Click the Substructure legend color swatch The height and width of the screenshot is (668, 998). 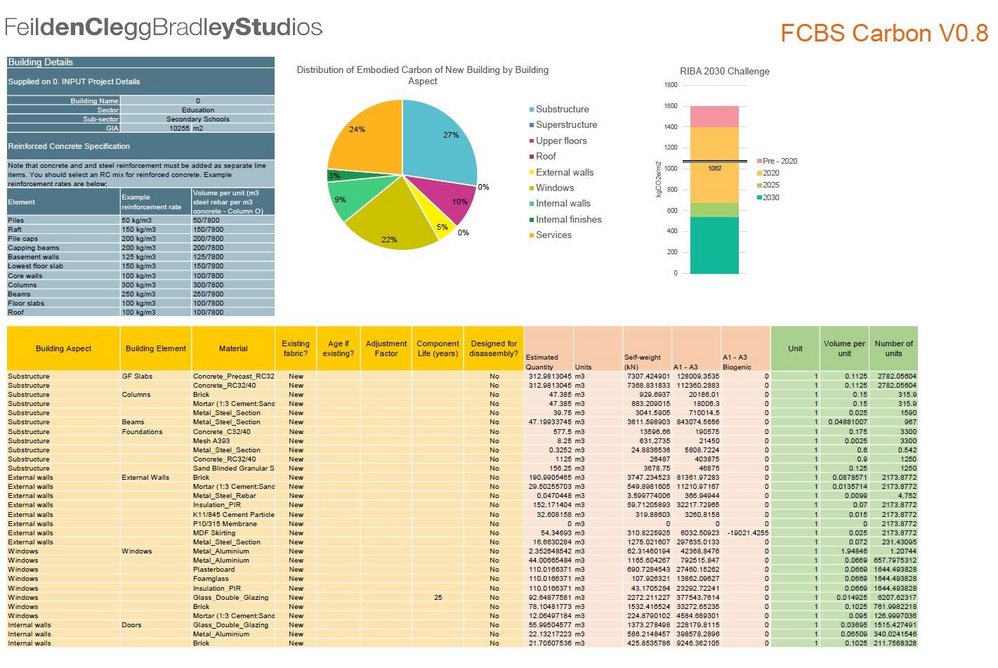[531, 109]
